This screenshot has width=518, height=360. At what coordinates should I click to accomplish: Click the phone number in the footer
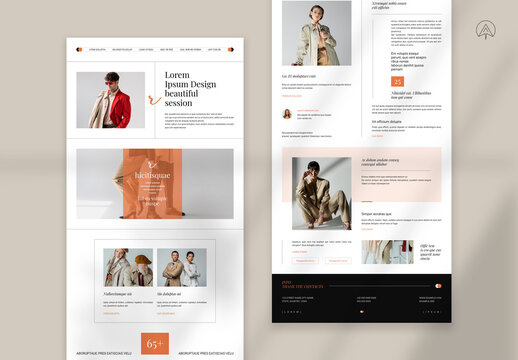tap(366, 298)
